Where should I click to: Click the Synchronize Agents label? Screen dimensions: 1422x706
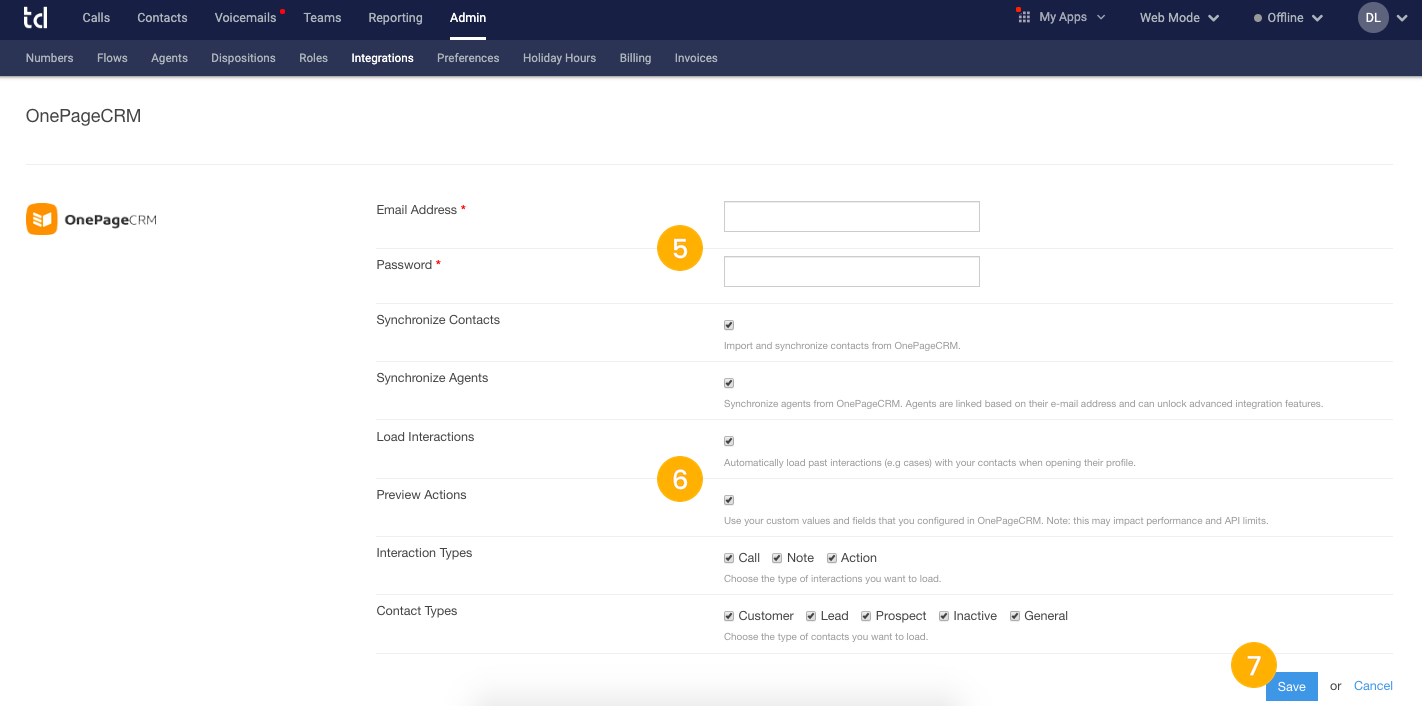point(432,378)
